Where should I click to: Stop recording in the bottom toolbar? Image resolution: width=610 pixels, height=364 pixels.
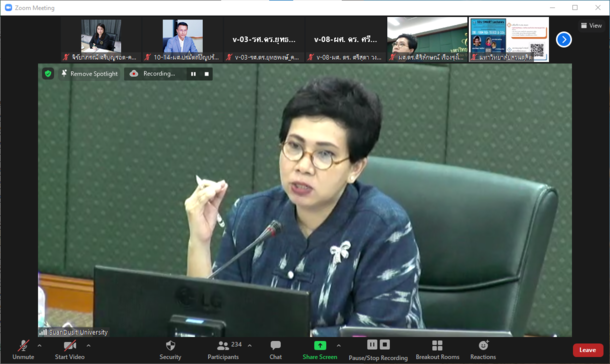pyautogui.click(x=385, y=345)
